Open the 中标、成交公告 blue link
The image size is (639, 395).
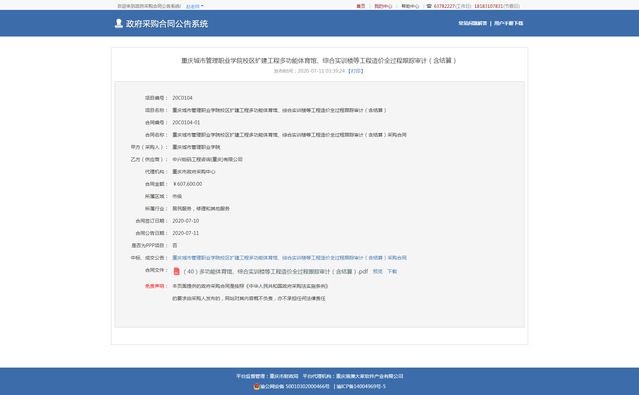tap(289, 258)
